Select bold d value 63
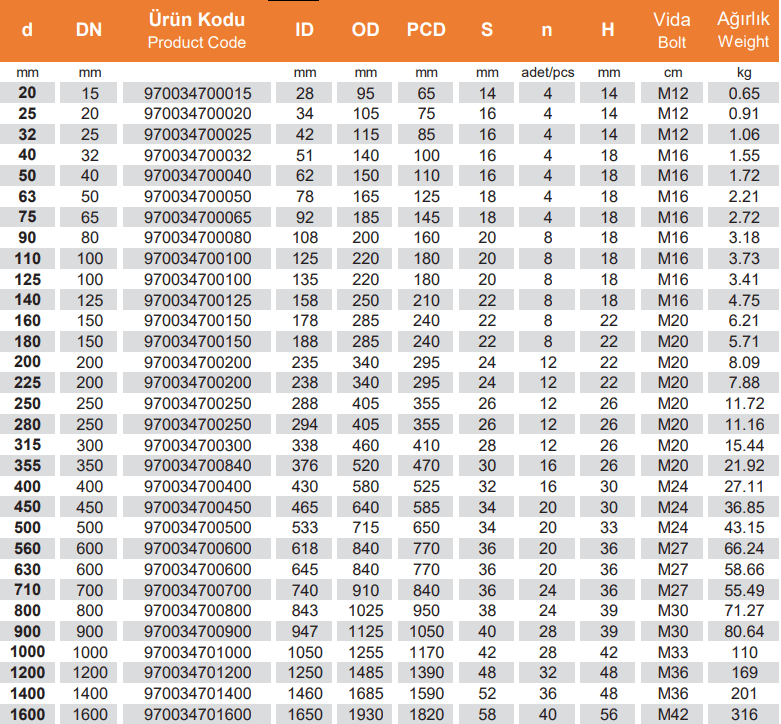The image size is (781, 724). 27,197
